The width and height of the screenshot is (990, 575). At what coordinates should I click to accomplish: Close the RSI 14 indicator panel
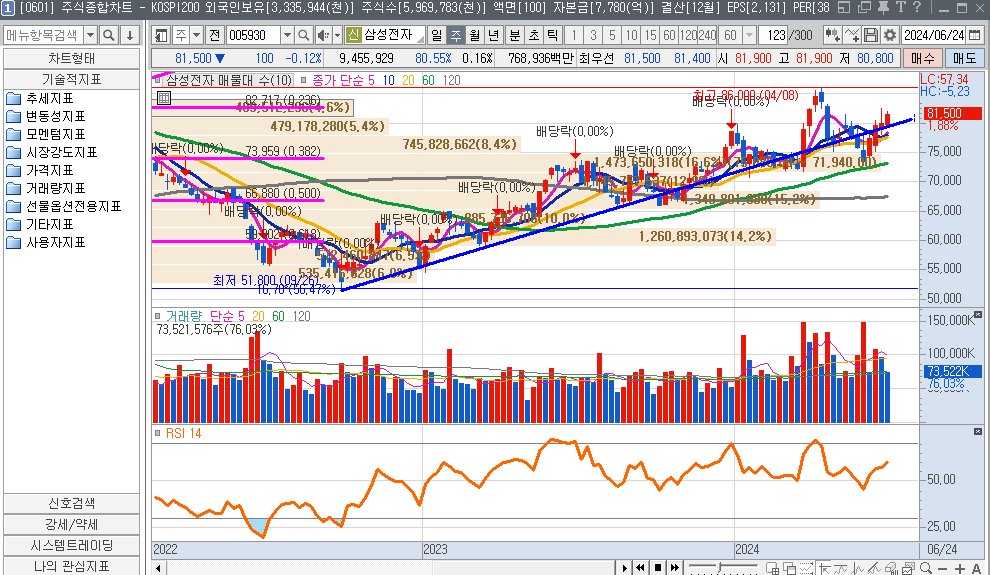979,433
